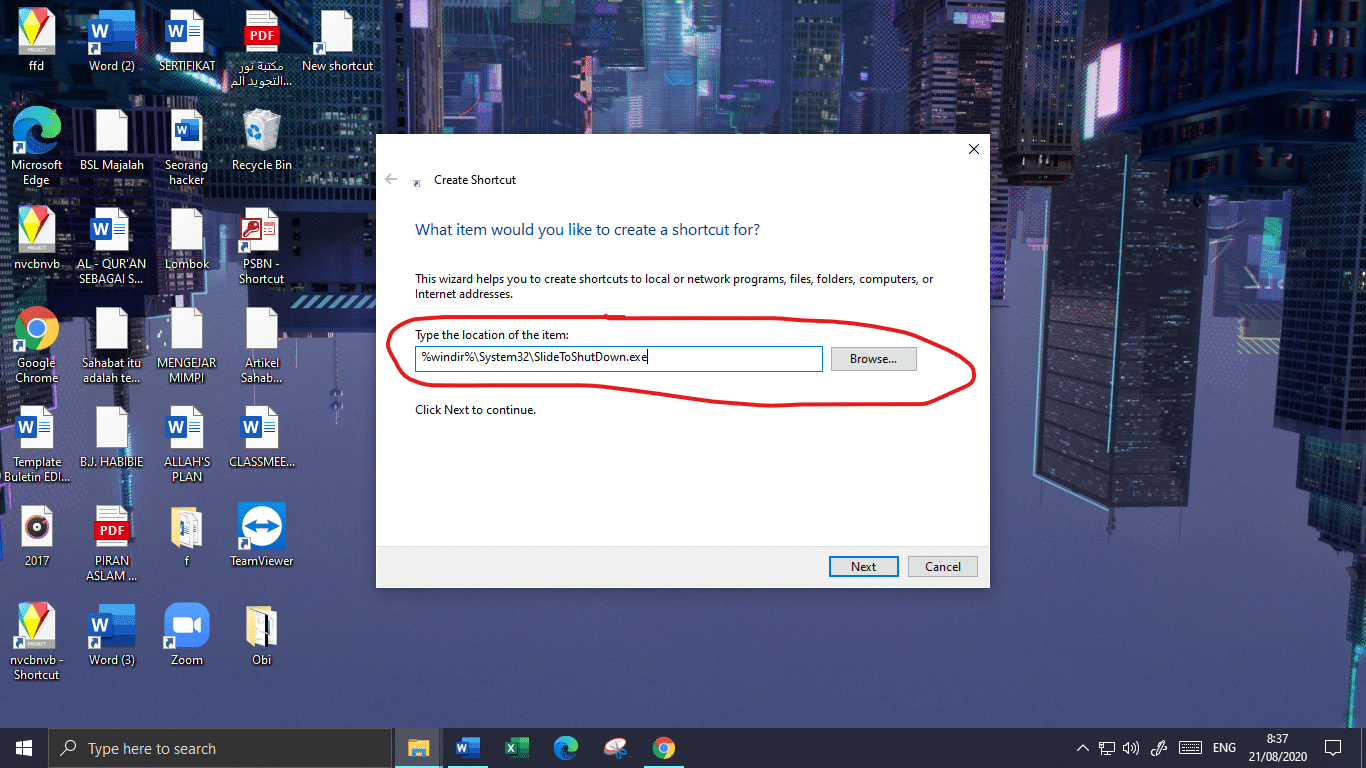Screen dimensions: 1366x768
Task: Open the volume control in system tray
Action: point(1131,748)
